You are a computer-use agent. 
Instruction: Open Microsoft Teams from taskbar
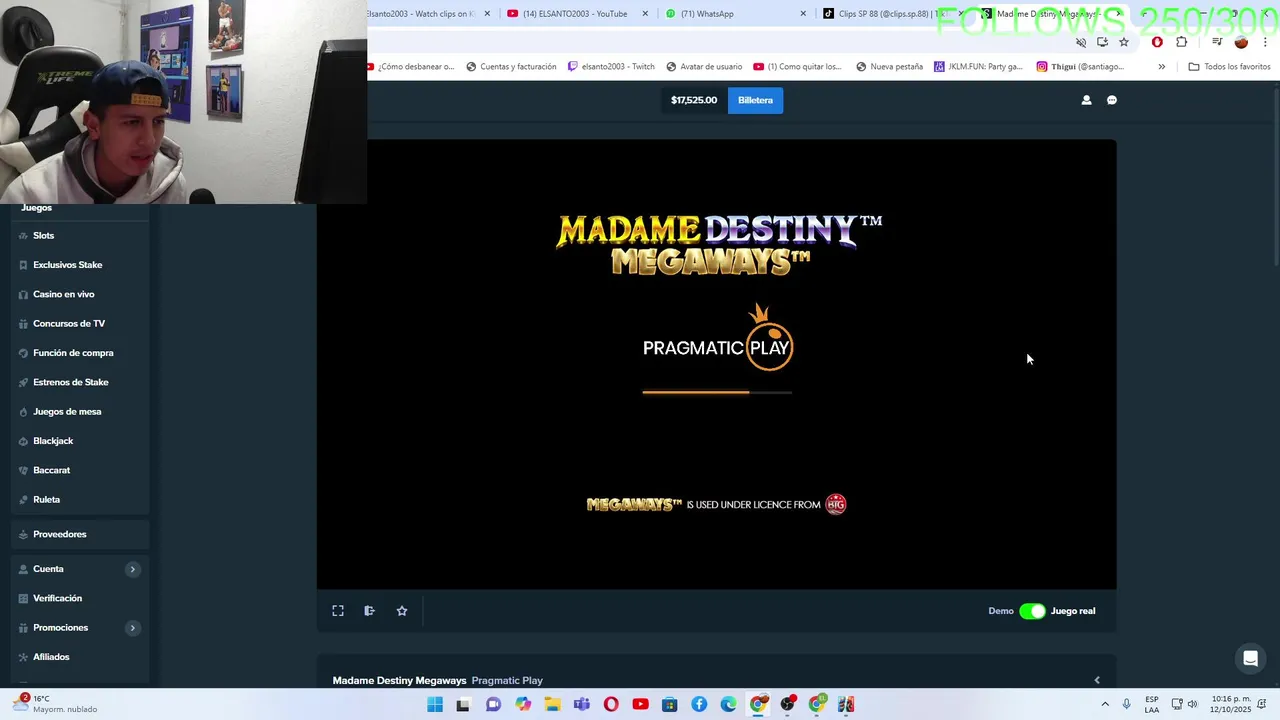coord(582,704)
